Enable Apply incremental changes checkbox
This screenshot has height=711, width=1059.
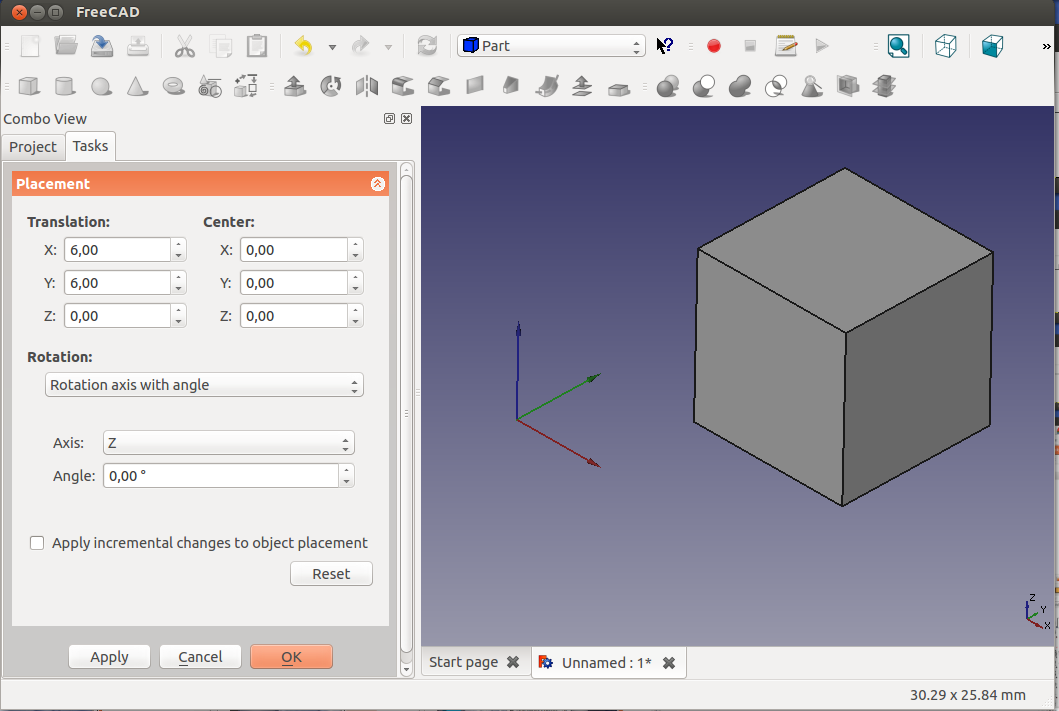click(37, 543)
